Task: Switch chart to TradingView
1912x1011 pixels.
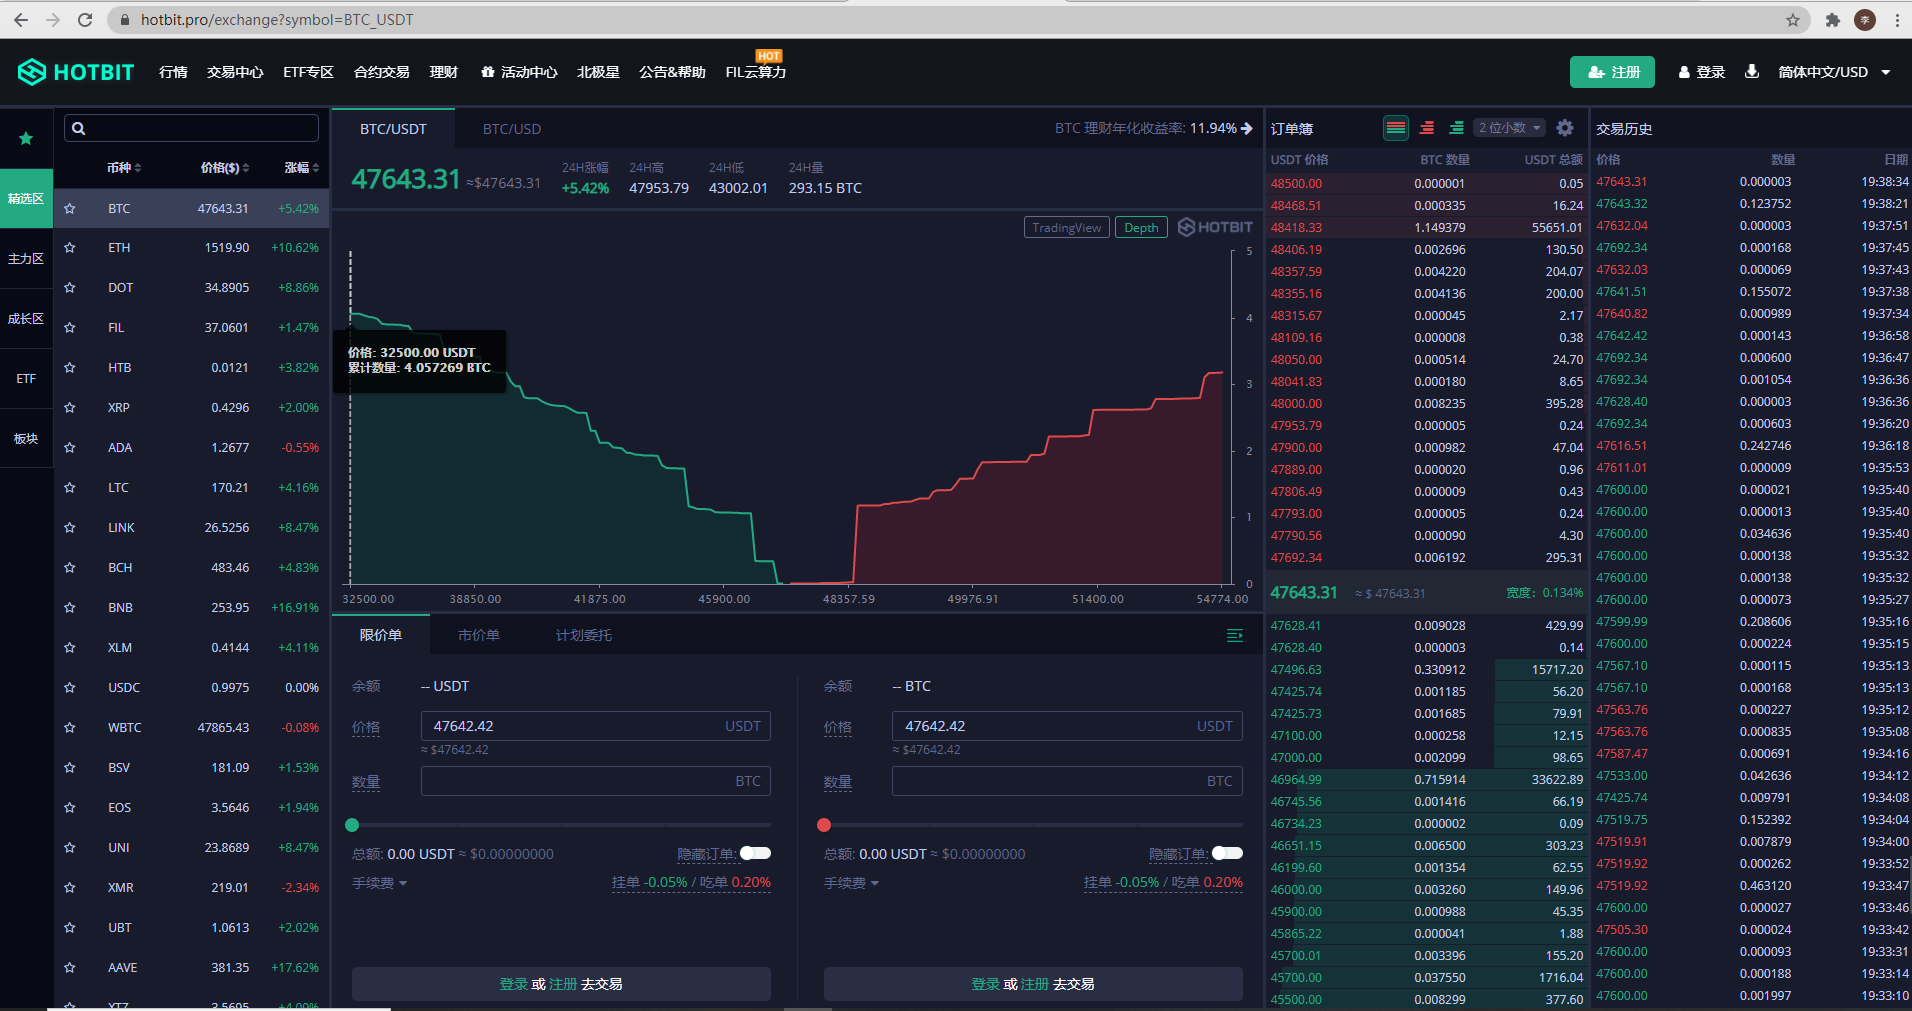Action: (x=1066, y=227)
